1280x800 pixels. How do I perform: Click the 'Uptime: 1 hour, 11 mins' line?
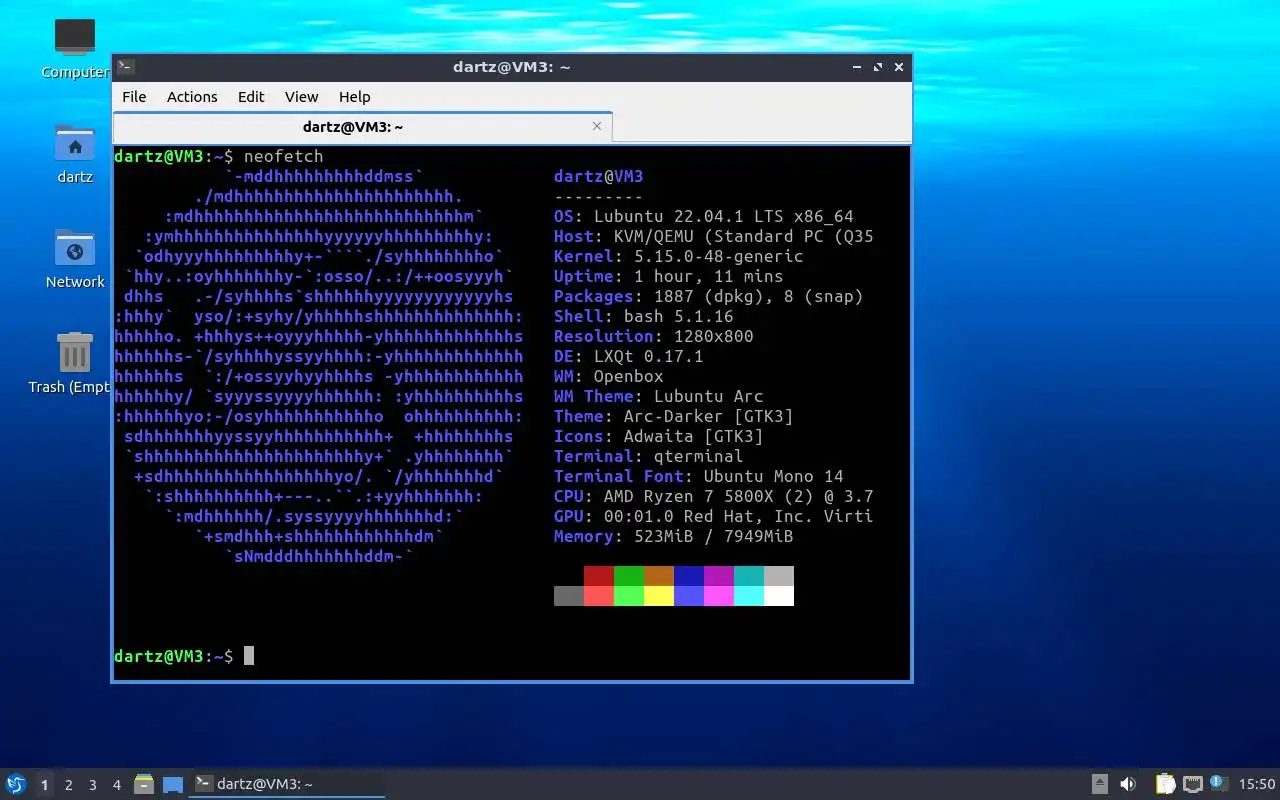[x=669, y=276]
